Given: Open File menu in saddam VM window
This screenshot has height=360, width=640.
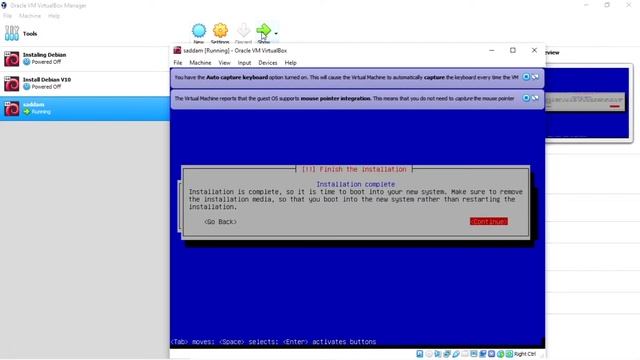Looking at the screenshot, I should click(x=178, y=63).
